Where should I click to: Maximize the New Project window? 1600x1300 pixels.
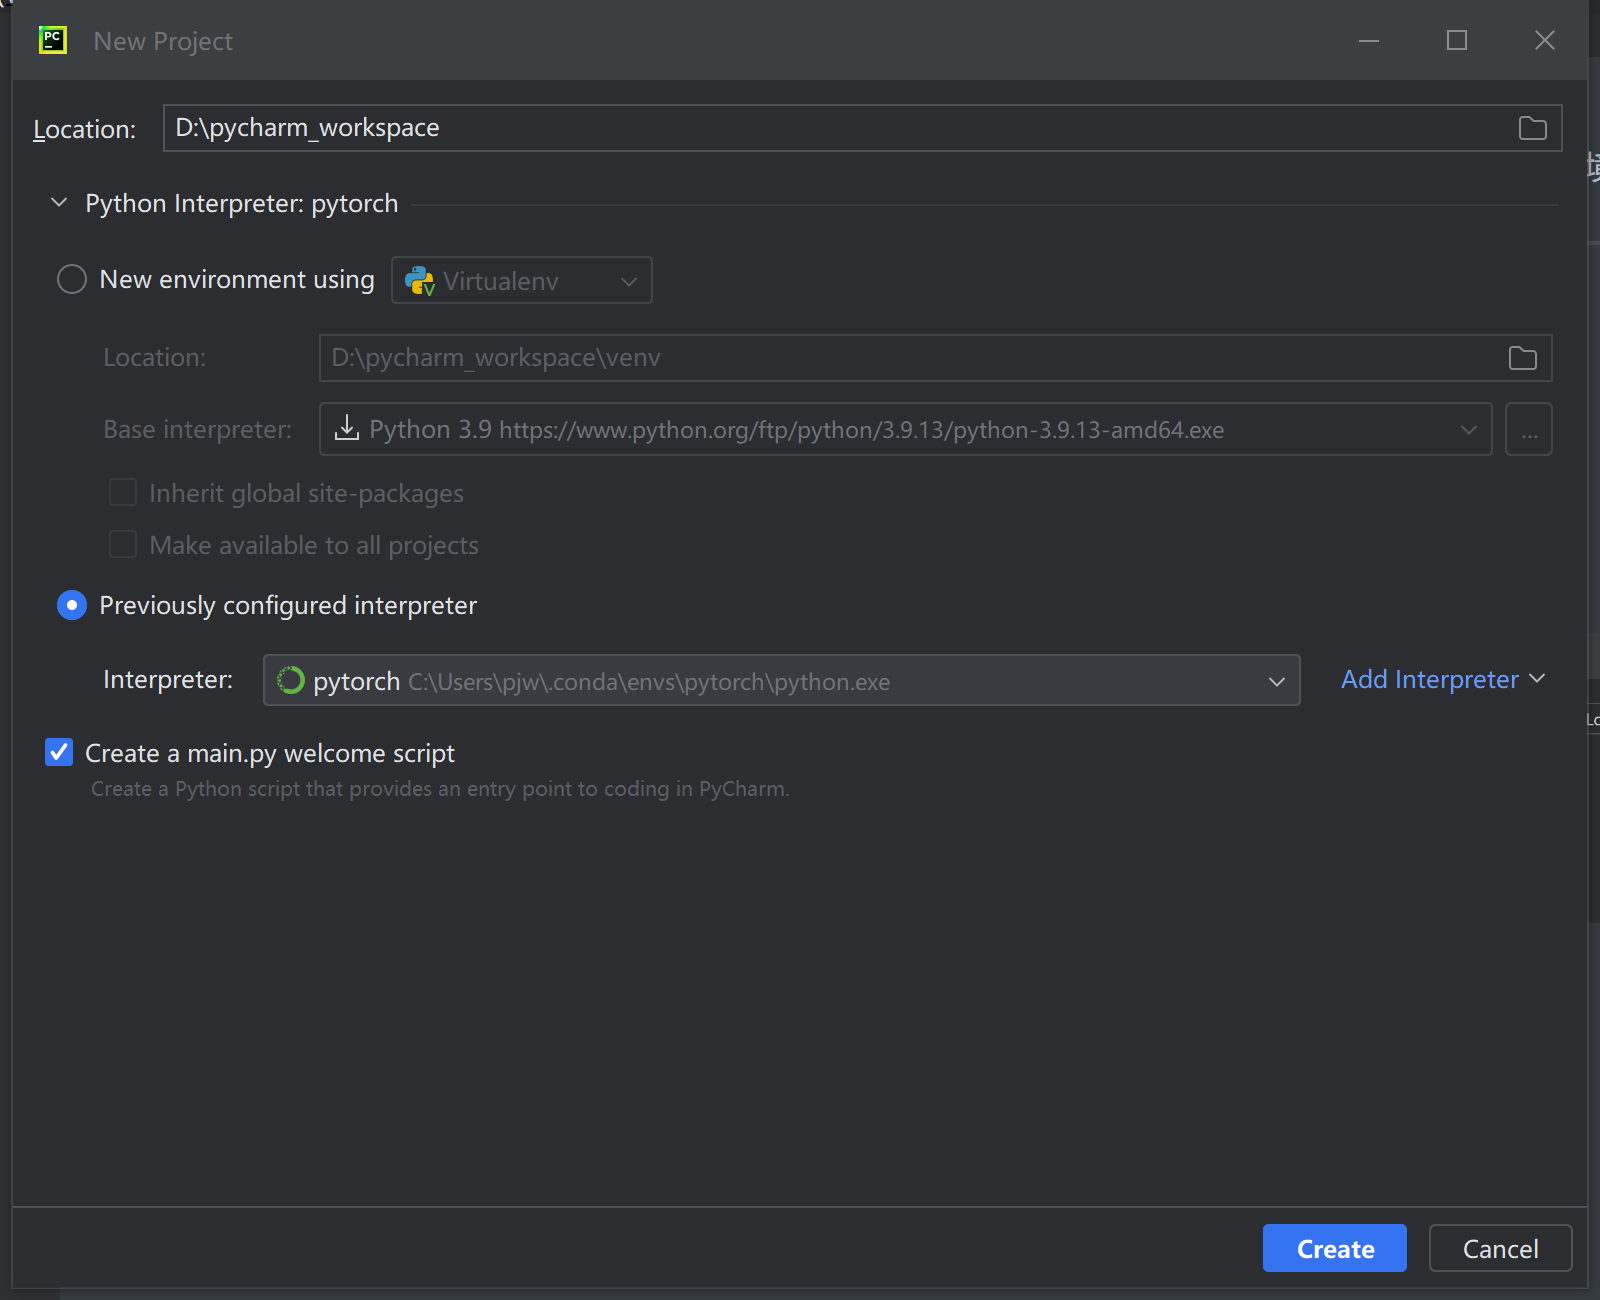tap(1457, 40)
